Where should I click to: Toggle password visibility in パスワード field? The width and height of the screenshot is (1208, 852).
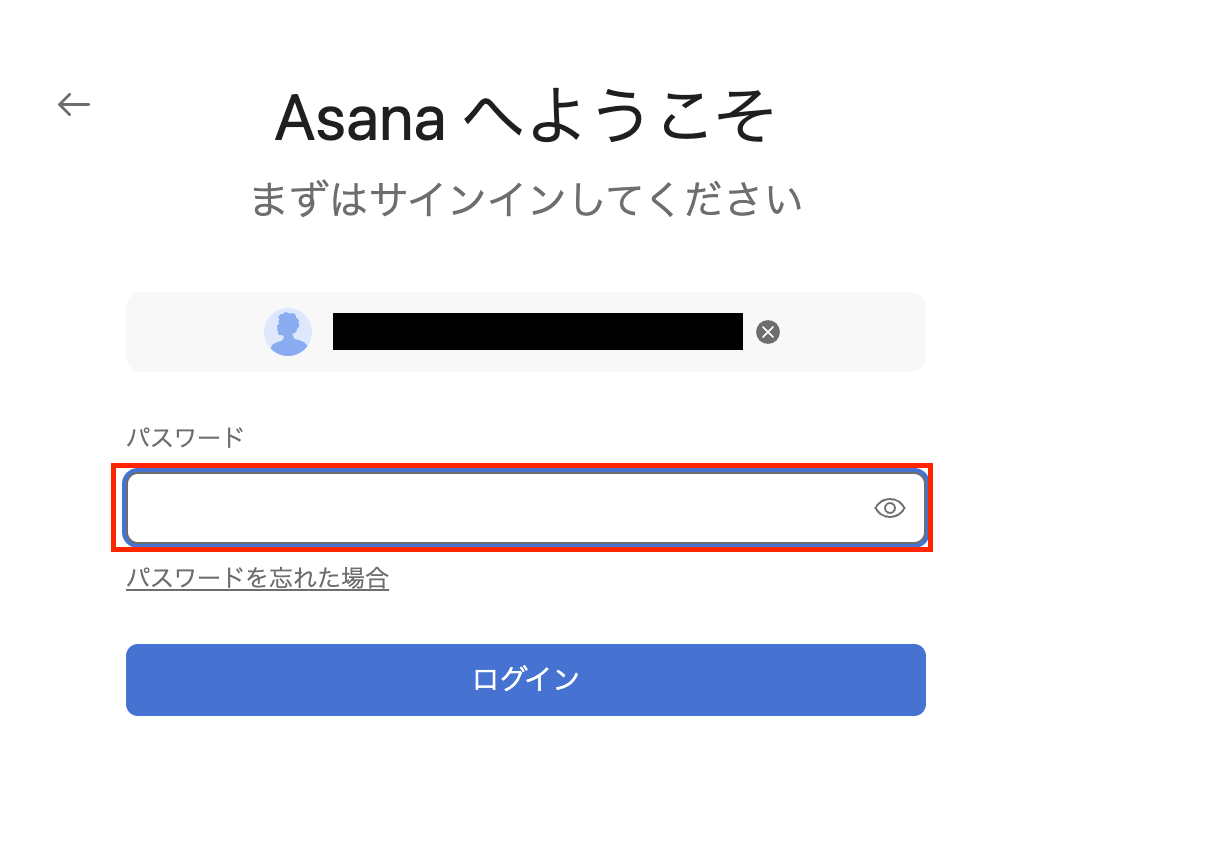tap(889, 508)
